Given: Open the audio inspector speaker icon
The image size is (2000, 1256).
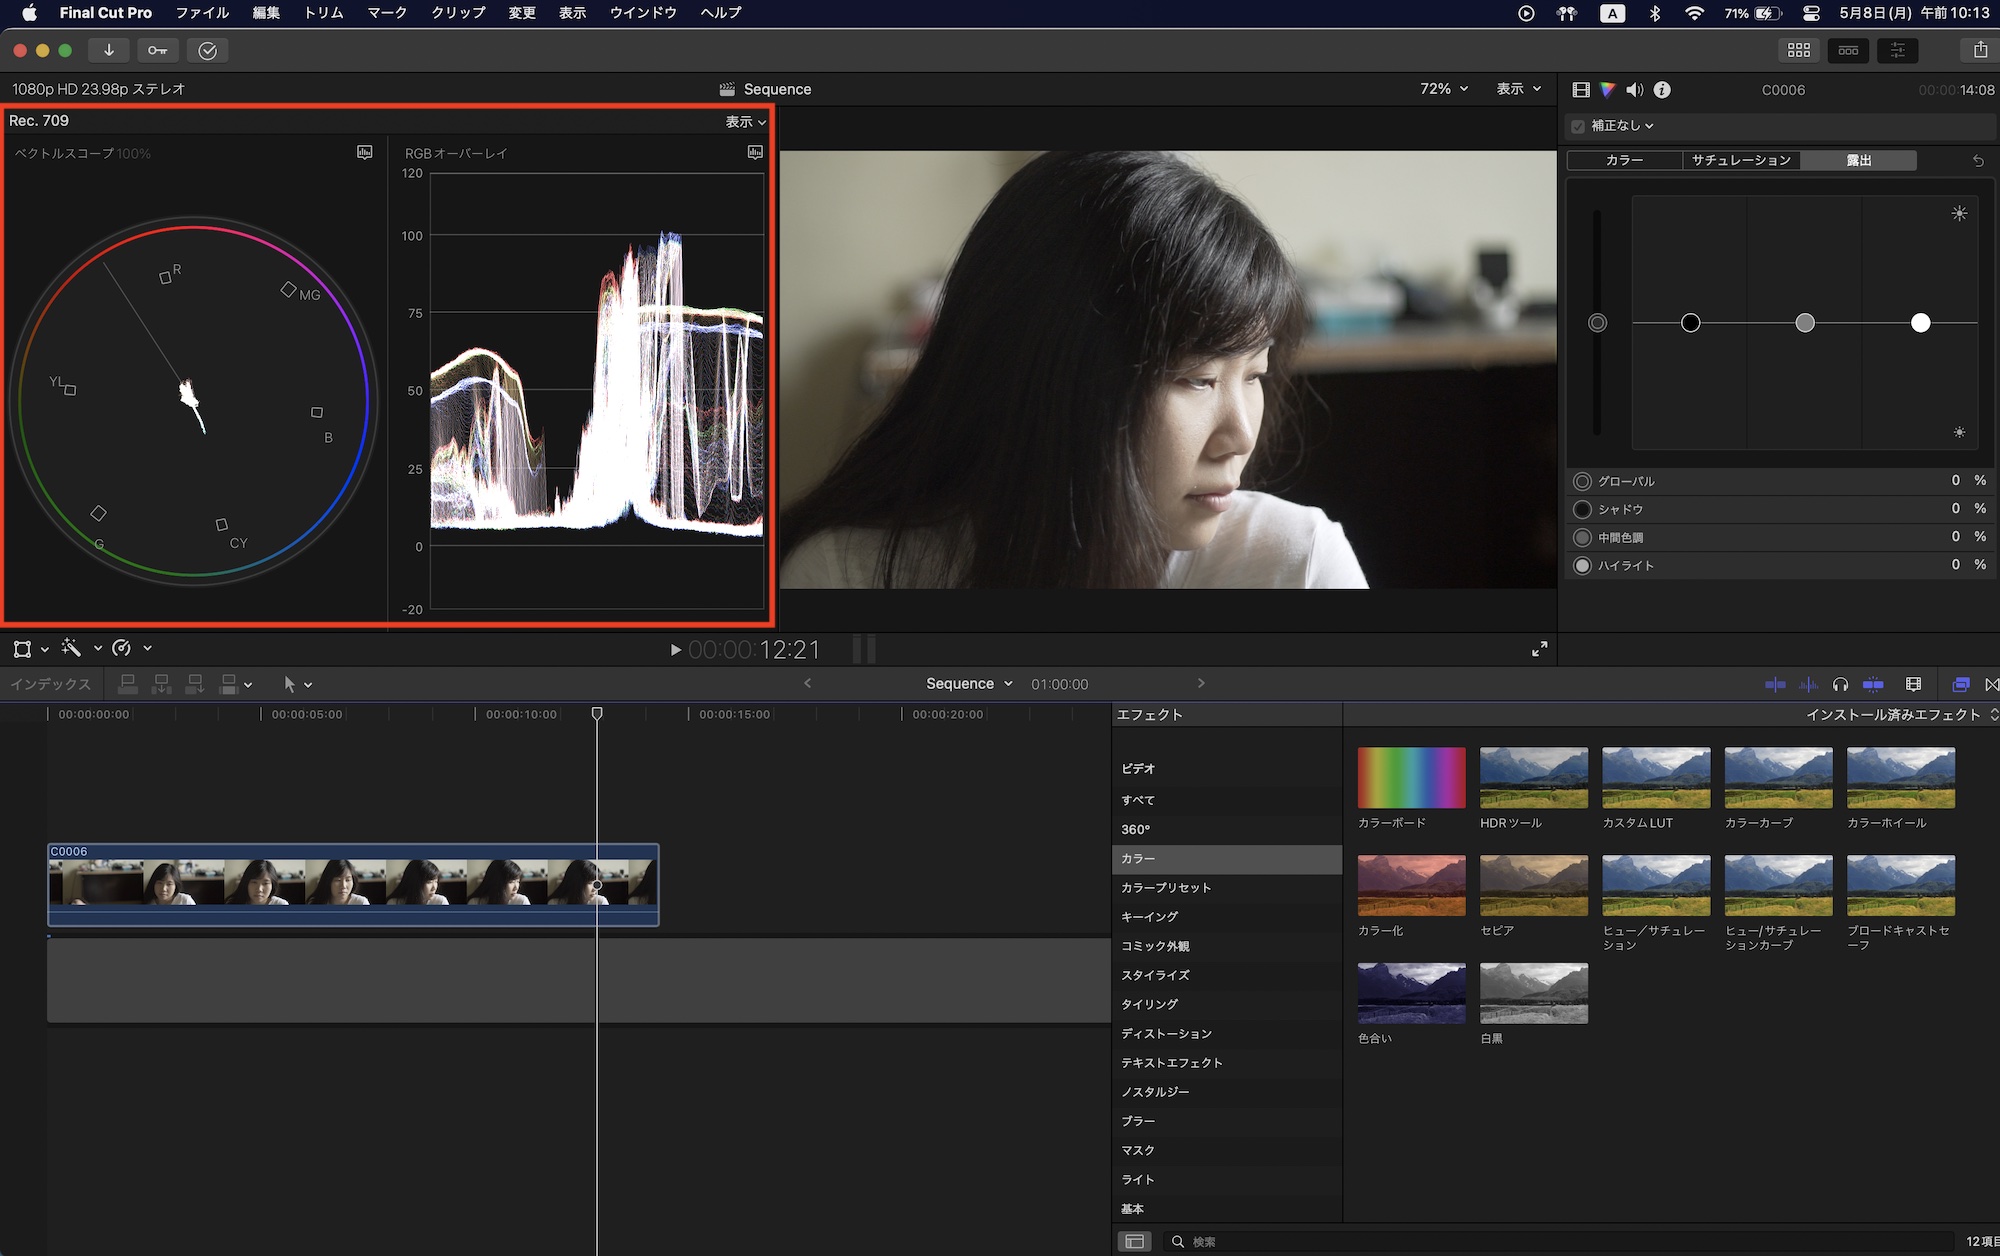Looking at the screenshot, I should (x=1634, y=90).
